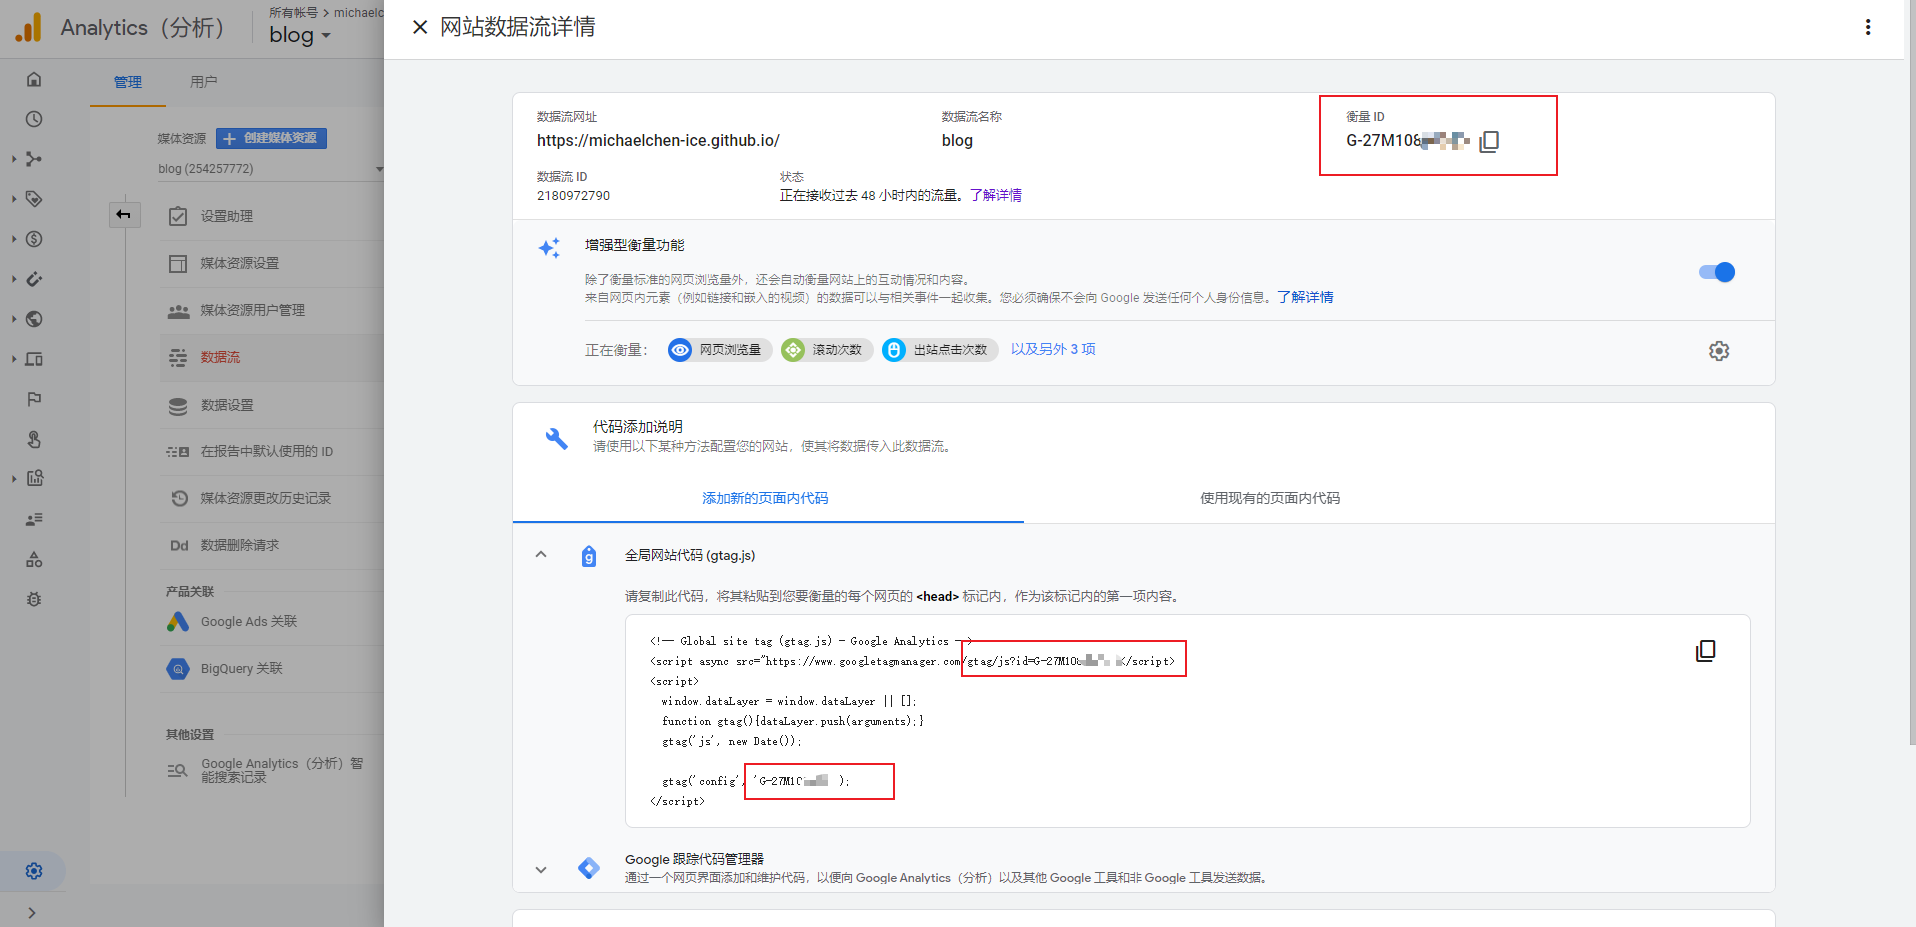Copy the measurement ID with the copy icon

[x=1489, y=141]
